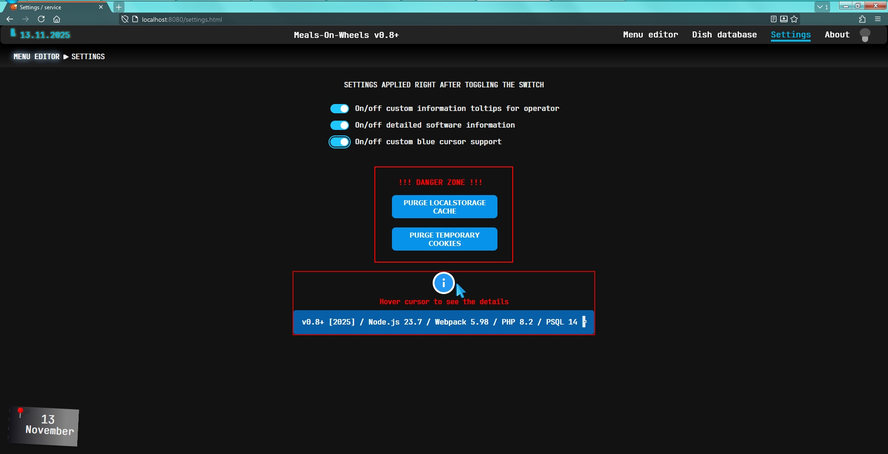Open the Menu editor page
Screen dimensions: 888x454
coord(650,35)
